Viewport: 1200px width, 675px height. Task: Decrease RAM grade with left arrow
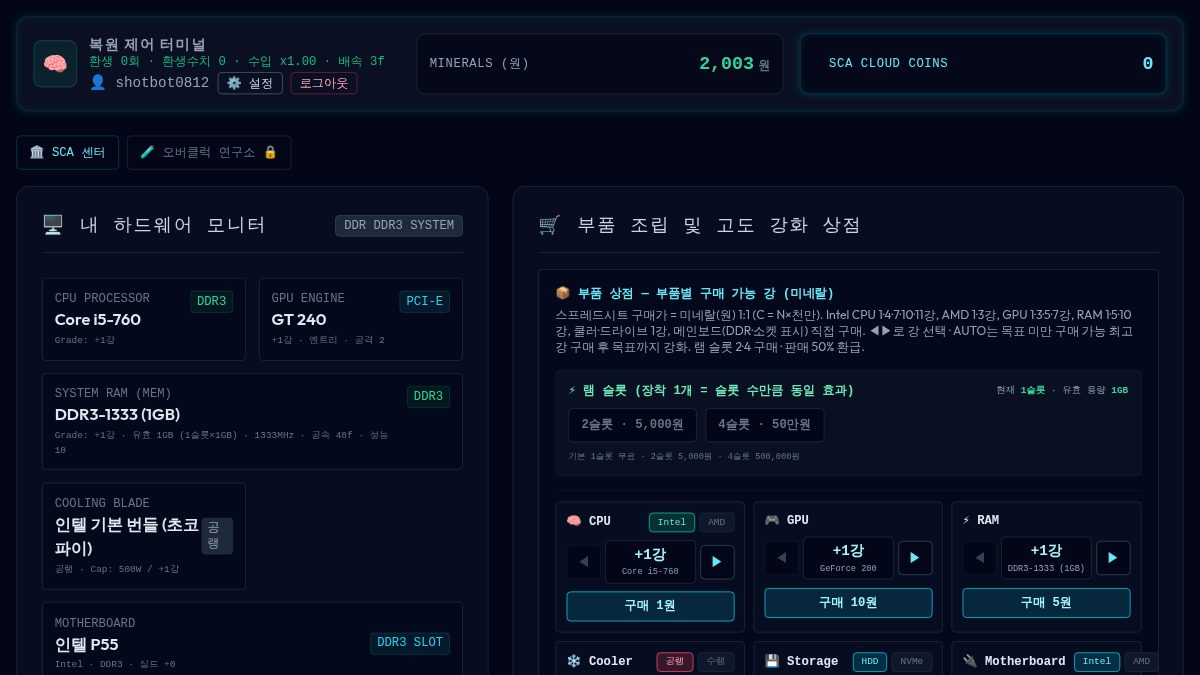pyautogui.click(x=980, y=558)
